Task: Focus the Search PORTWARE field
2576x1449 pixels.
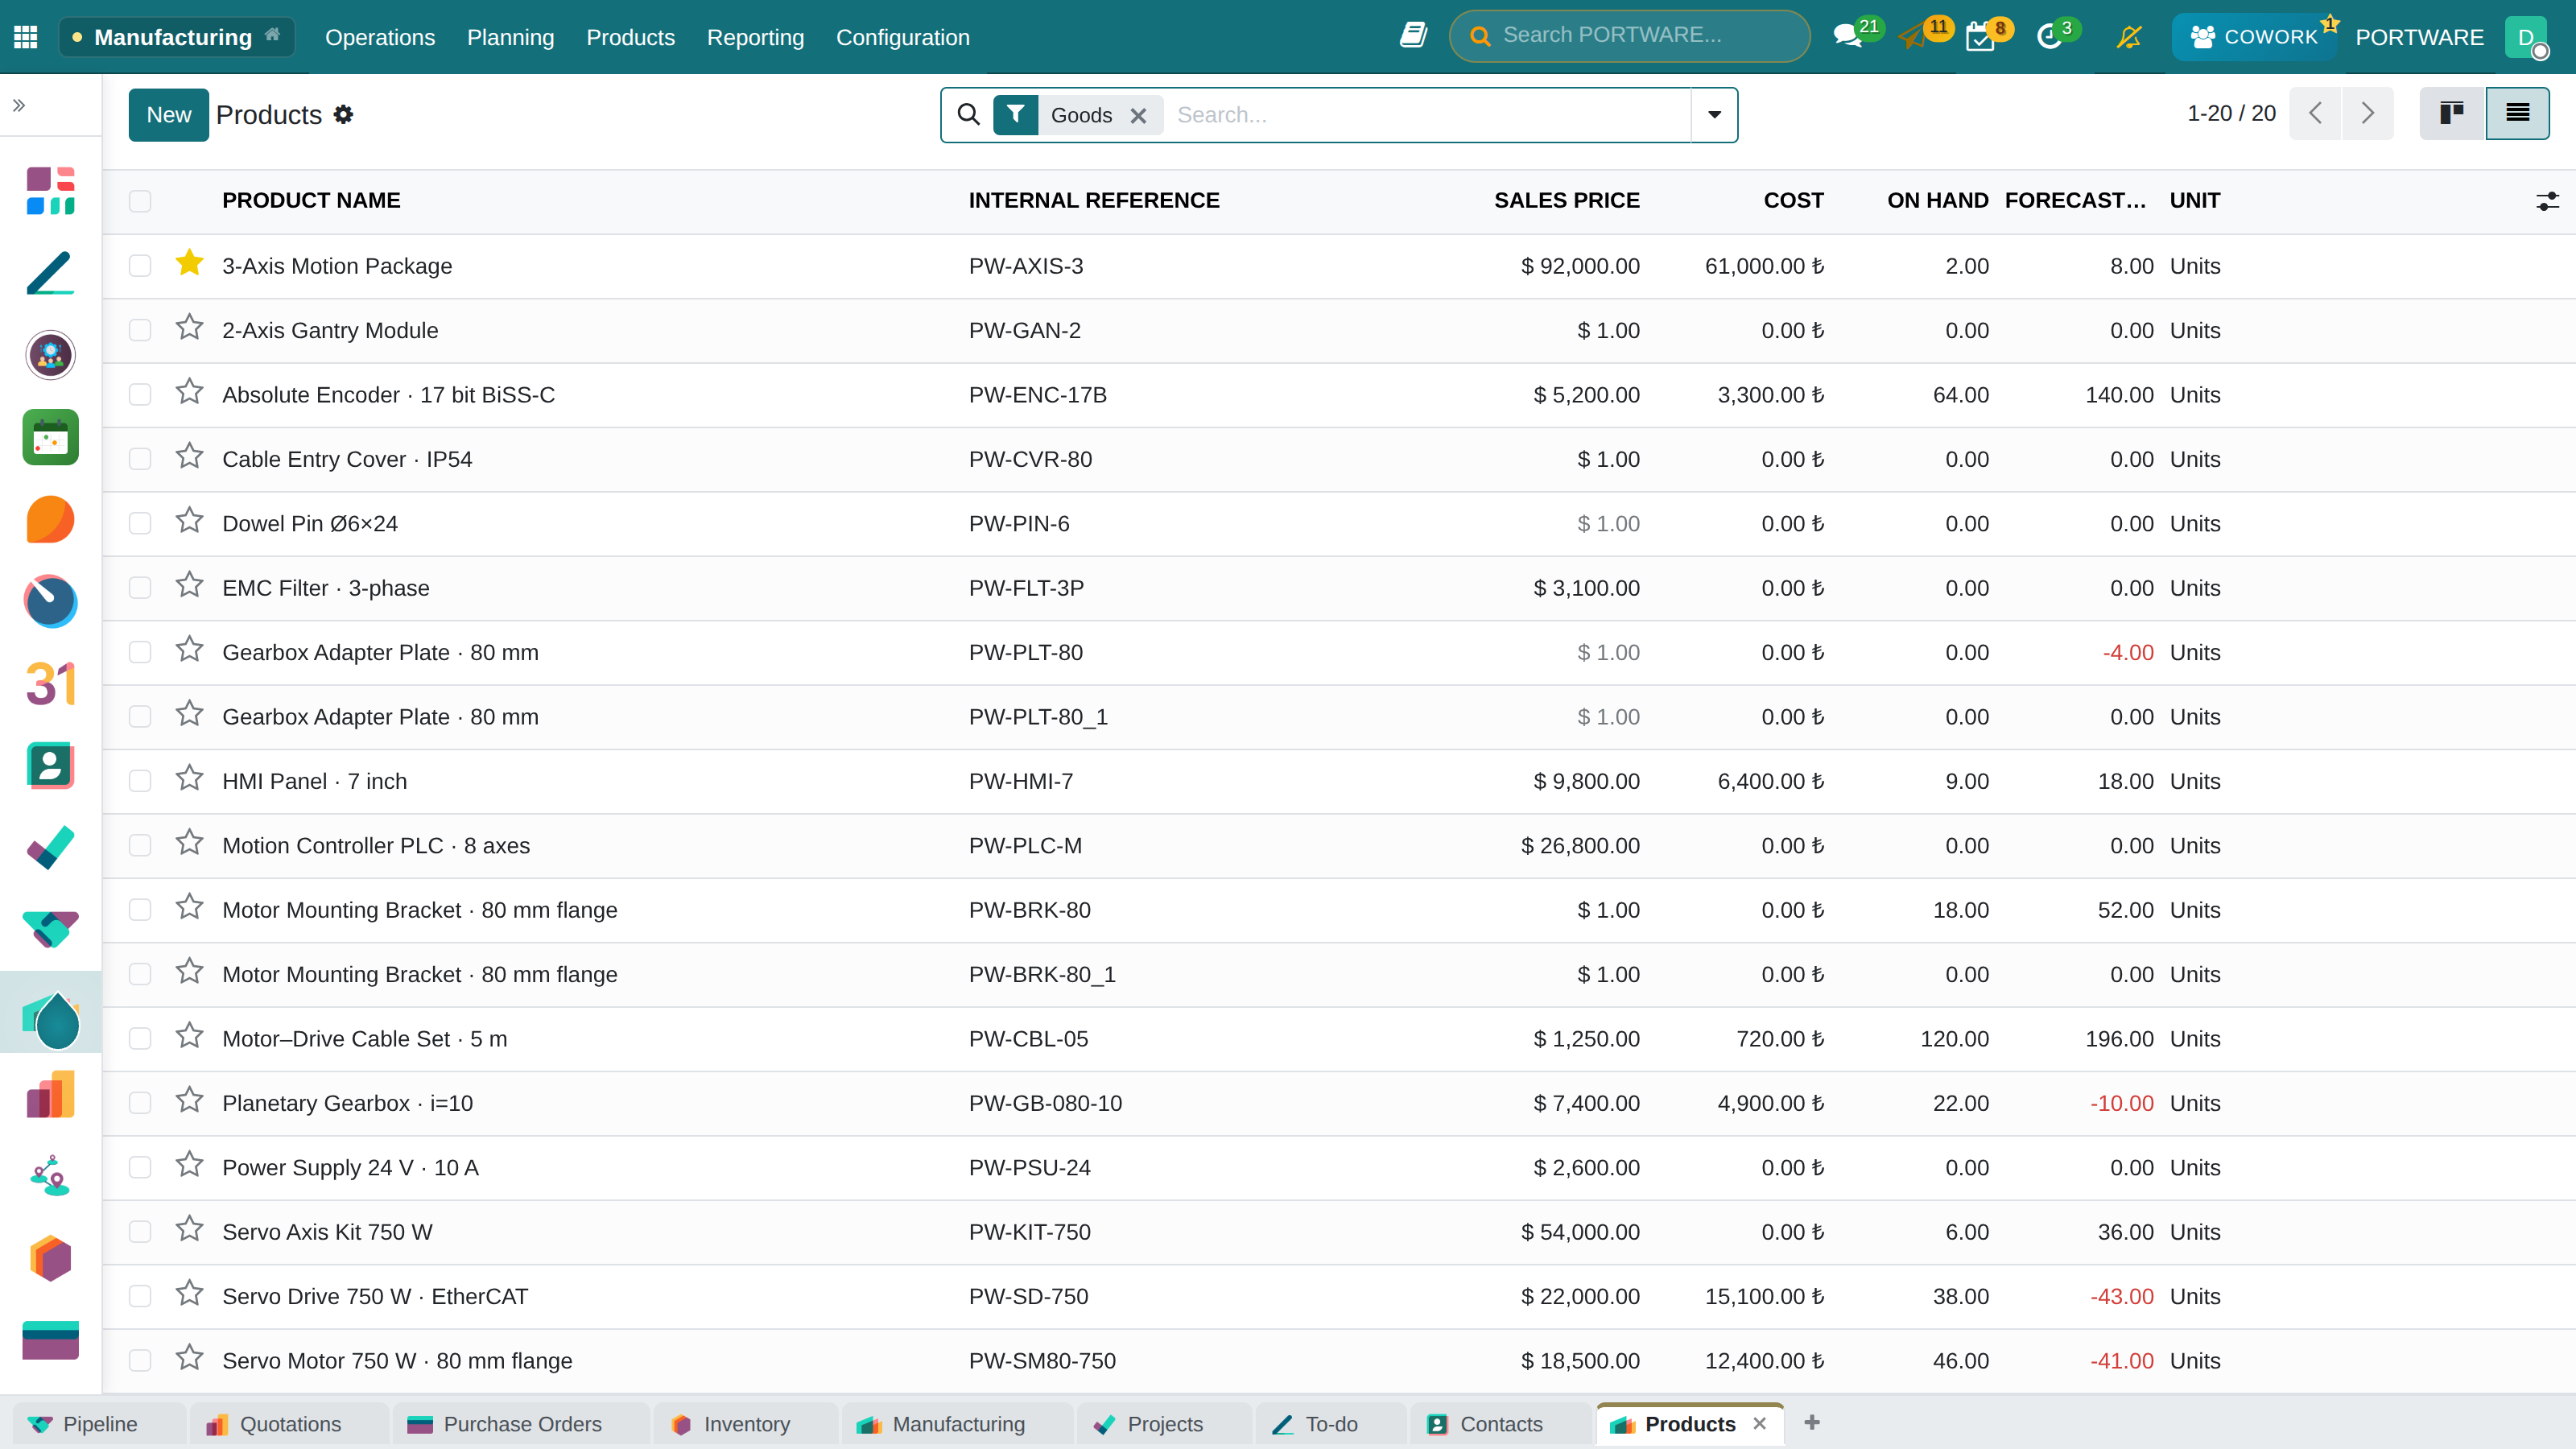Action: pos(1629,36)
